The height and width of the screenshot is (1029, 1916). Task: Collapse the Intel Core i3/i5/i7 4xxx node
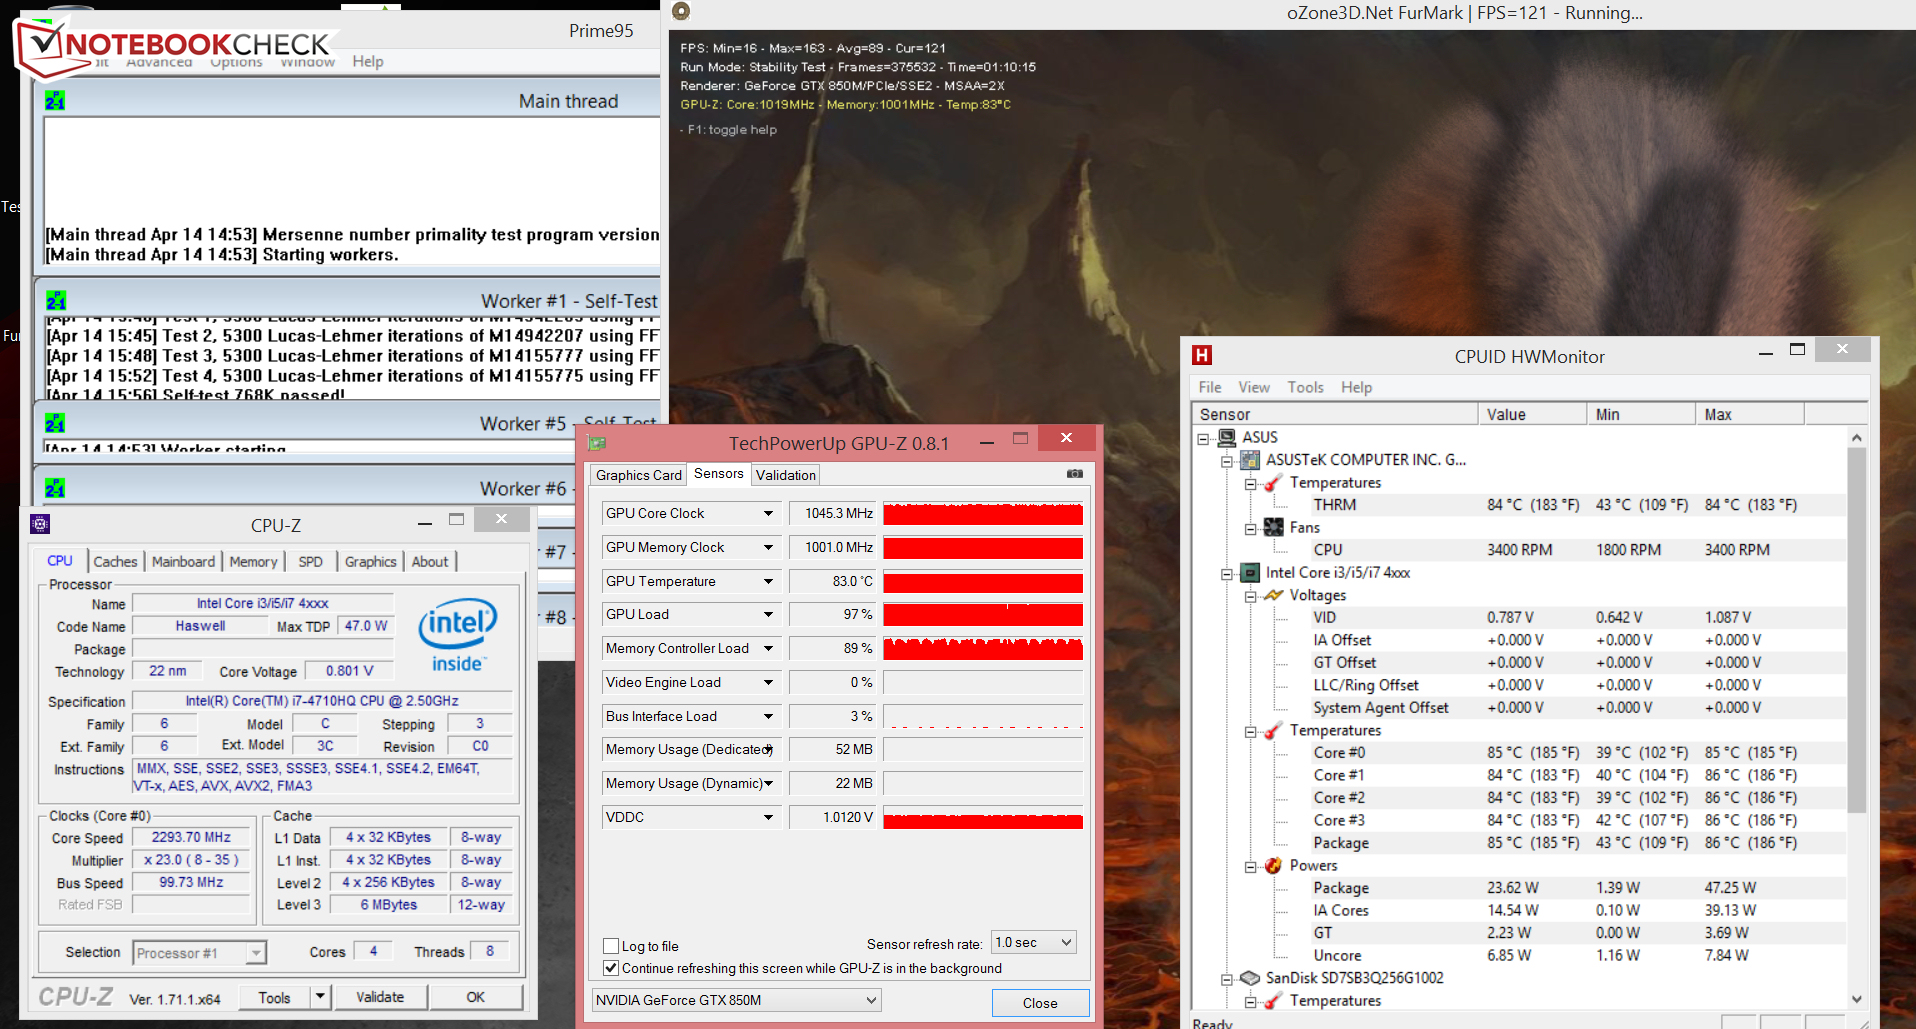tap(1227, 573)
